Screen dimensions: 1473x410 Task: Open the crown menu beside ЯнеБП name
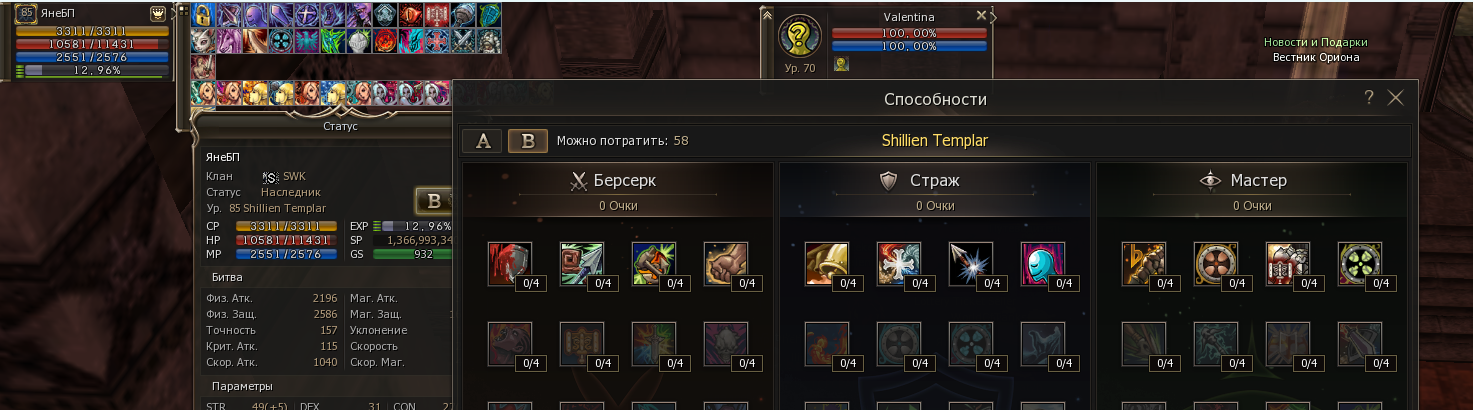pos(157,14)
